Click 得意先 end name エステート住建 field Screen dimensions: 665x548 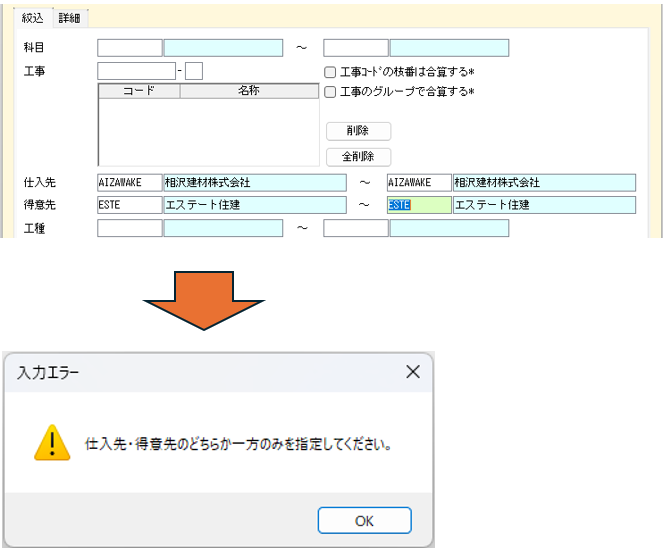[x=545, y=205]
